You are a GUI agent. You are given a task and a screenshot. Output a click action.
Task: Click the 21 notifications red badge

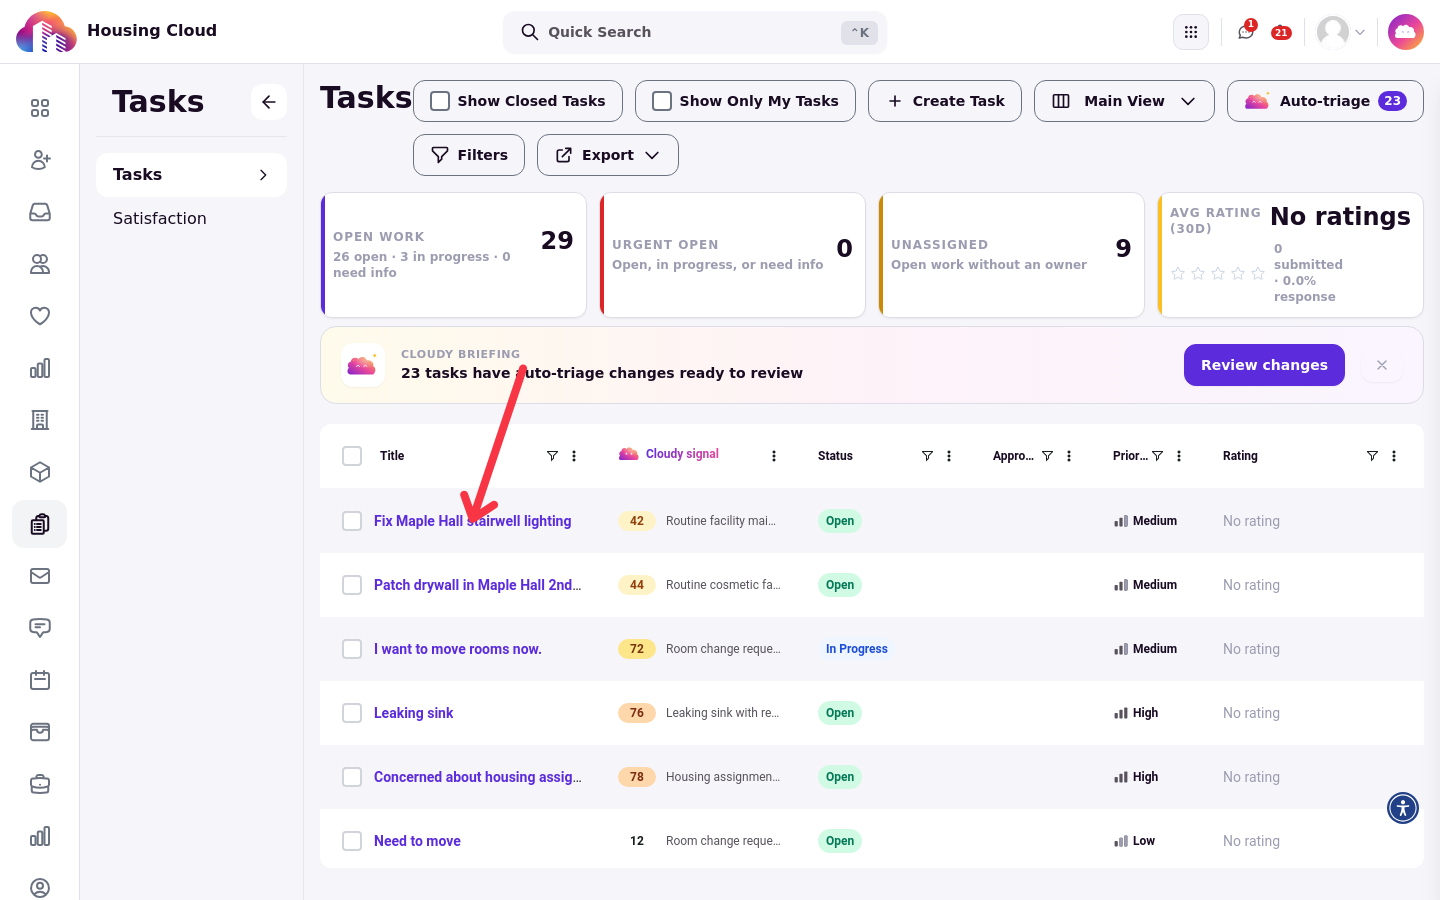coord(1281,33)
